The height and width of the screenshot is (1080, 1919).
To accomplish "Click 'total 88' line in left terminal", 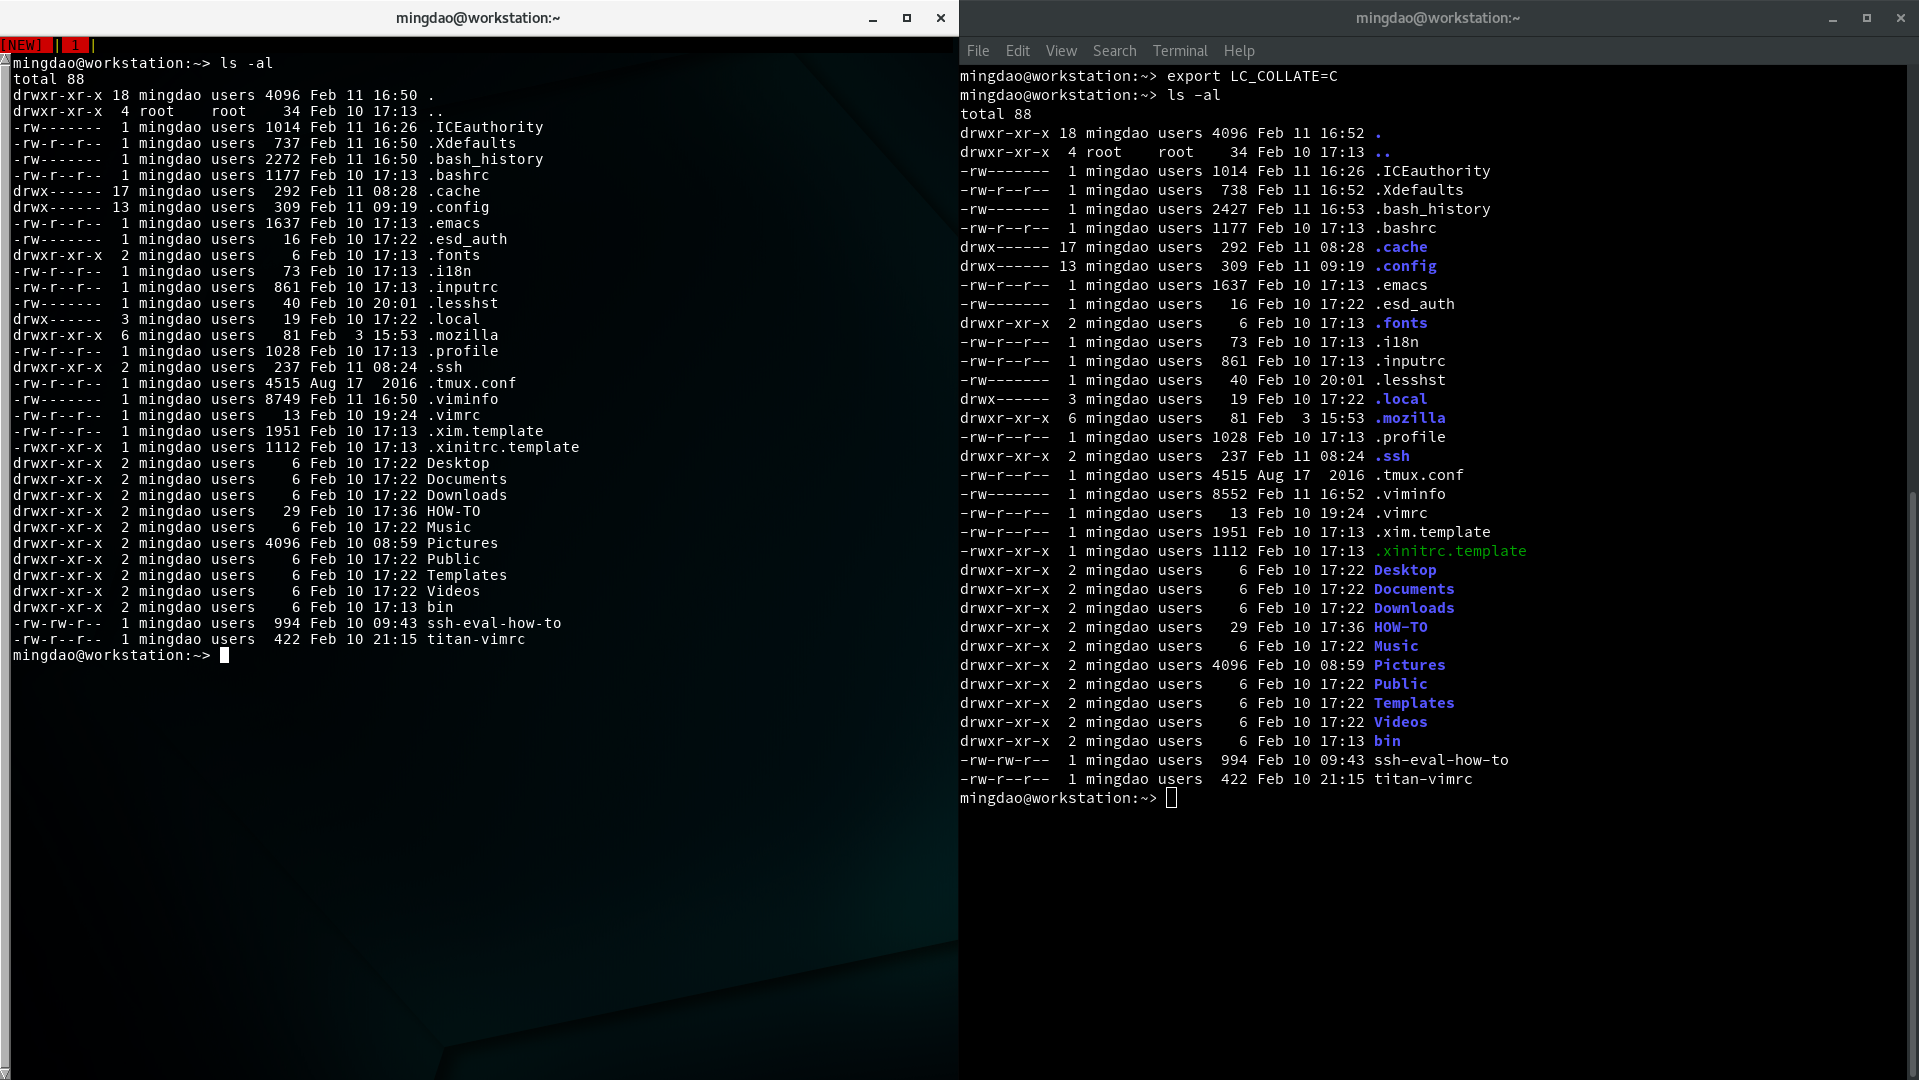I will tap(49, 79).
